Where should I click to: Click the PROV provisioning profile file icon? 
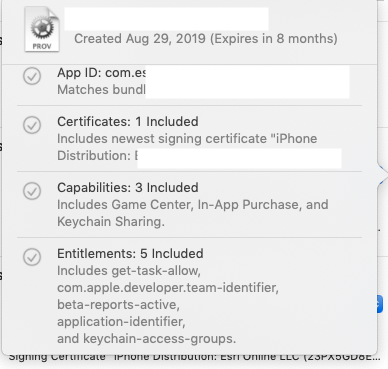point(42,29)
